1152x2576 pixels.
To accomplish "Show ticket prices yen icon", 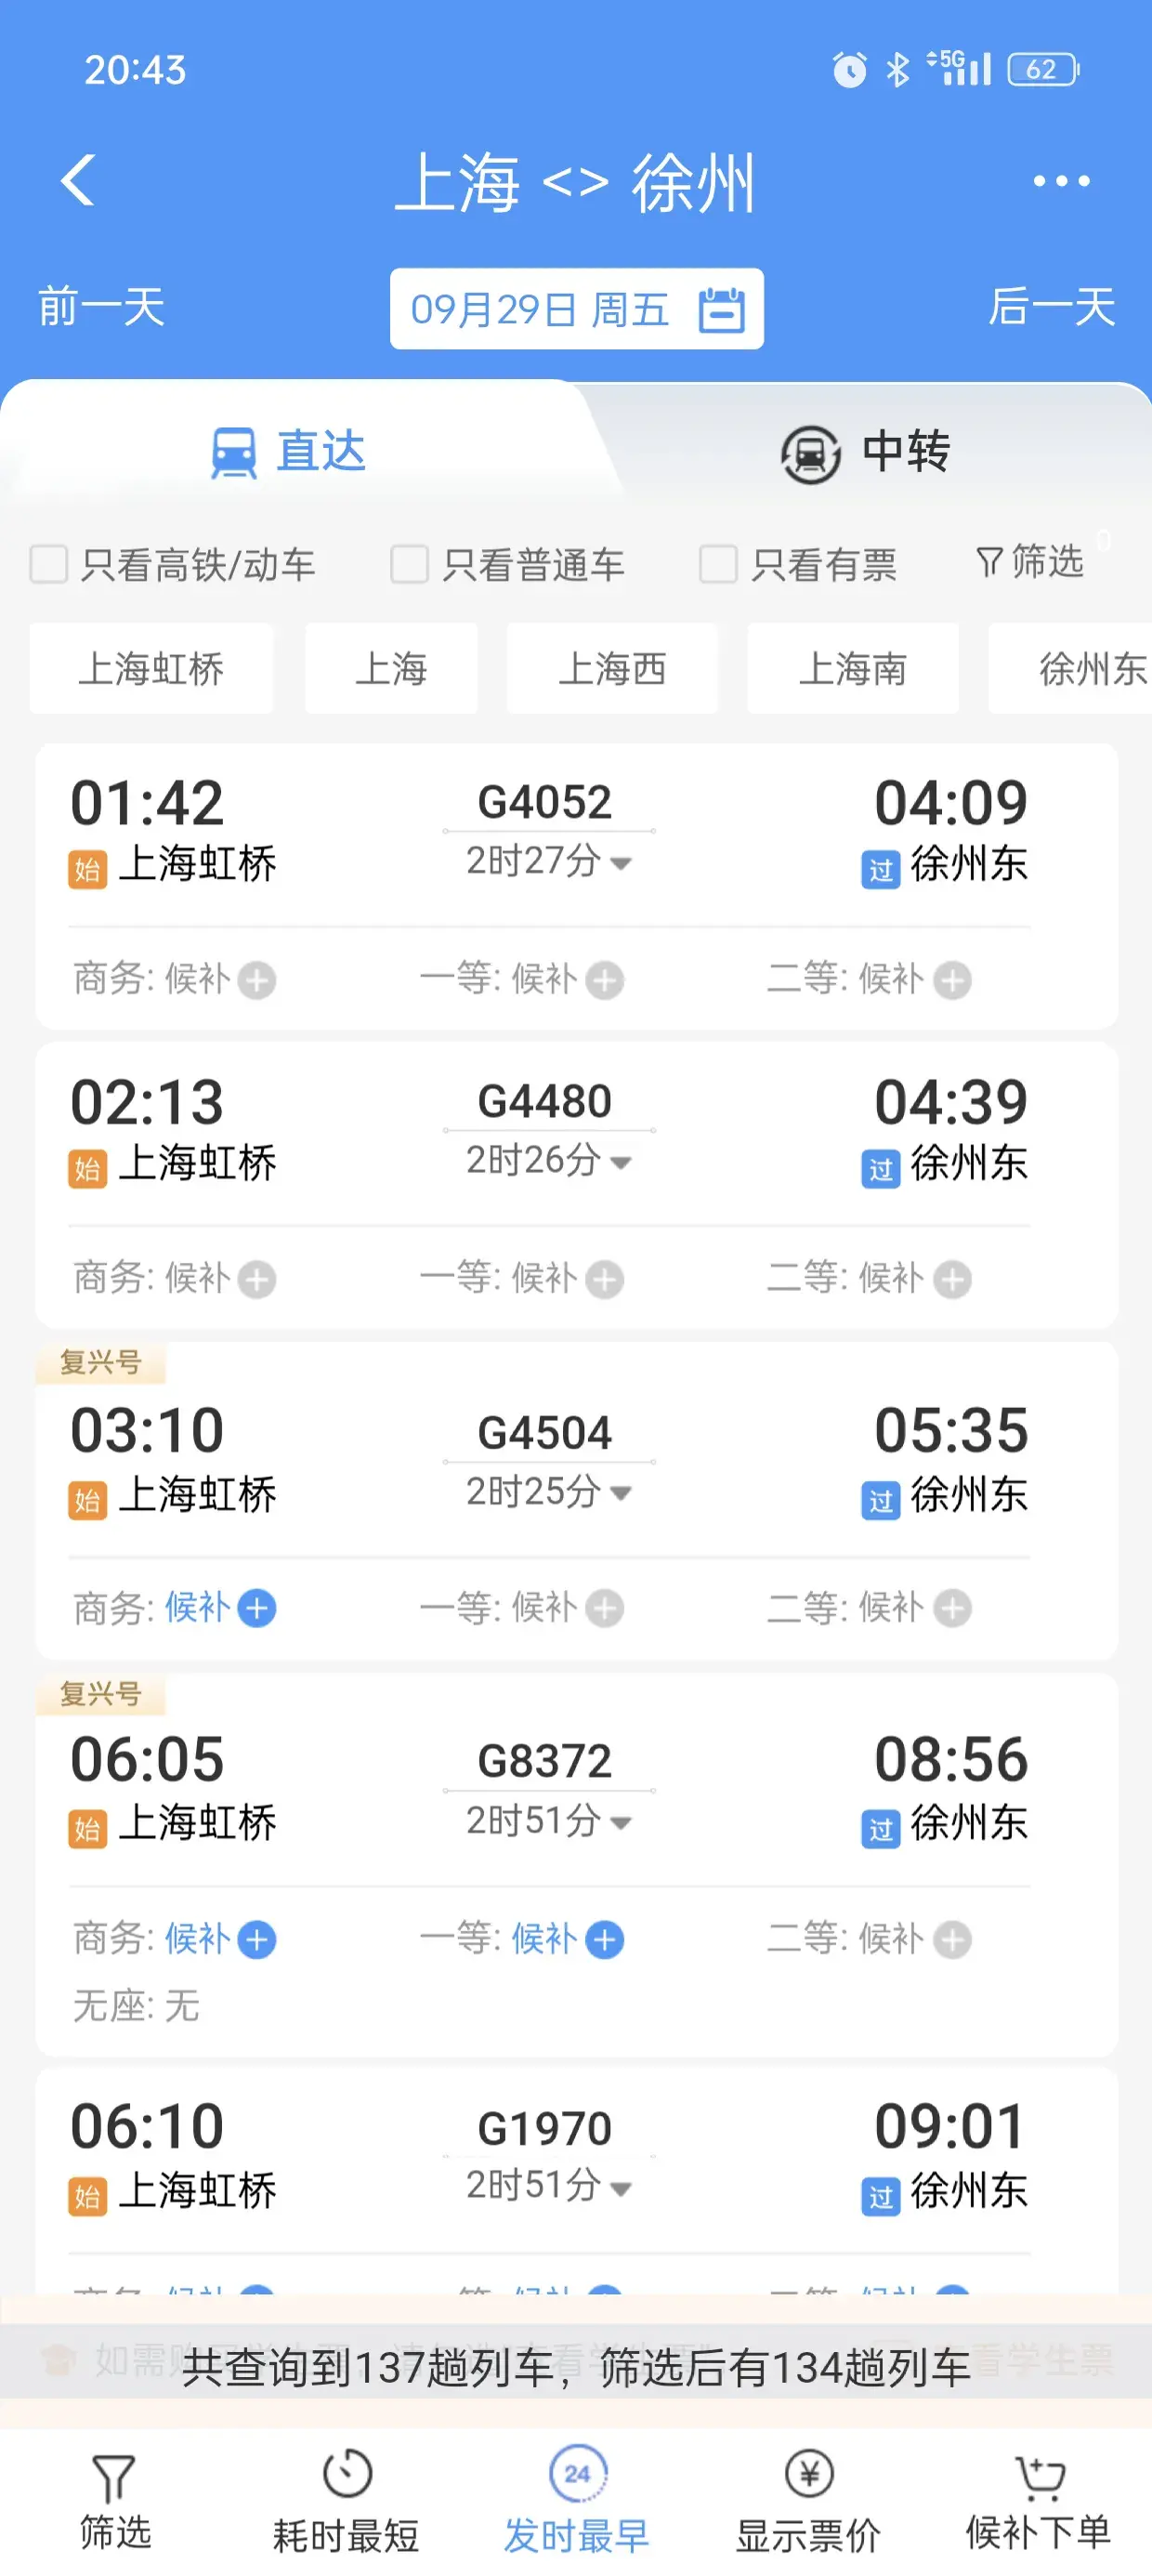I will [x=808, y=2474].
